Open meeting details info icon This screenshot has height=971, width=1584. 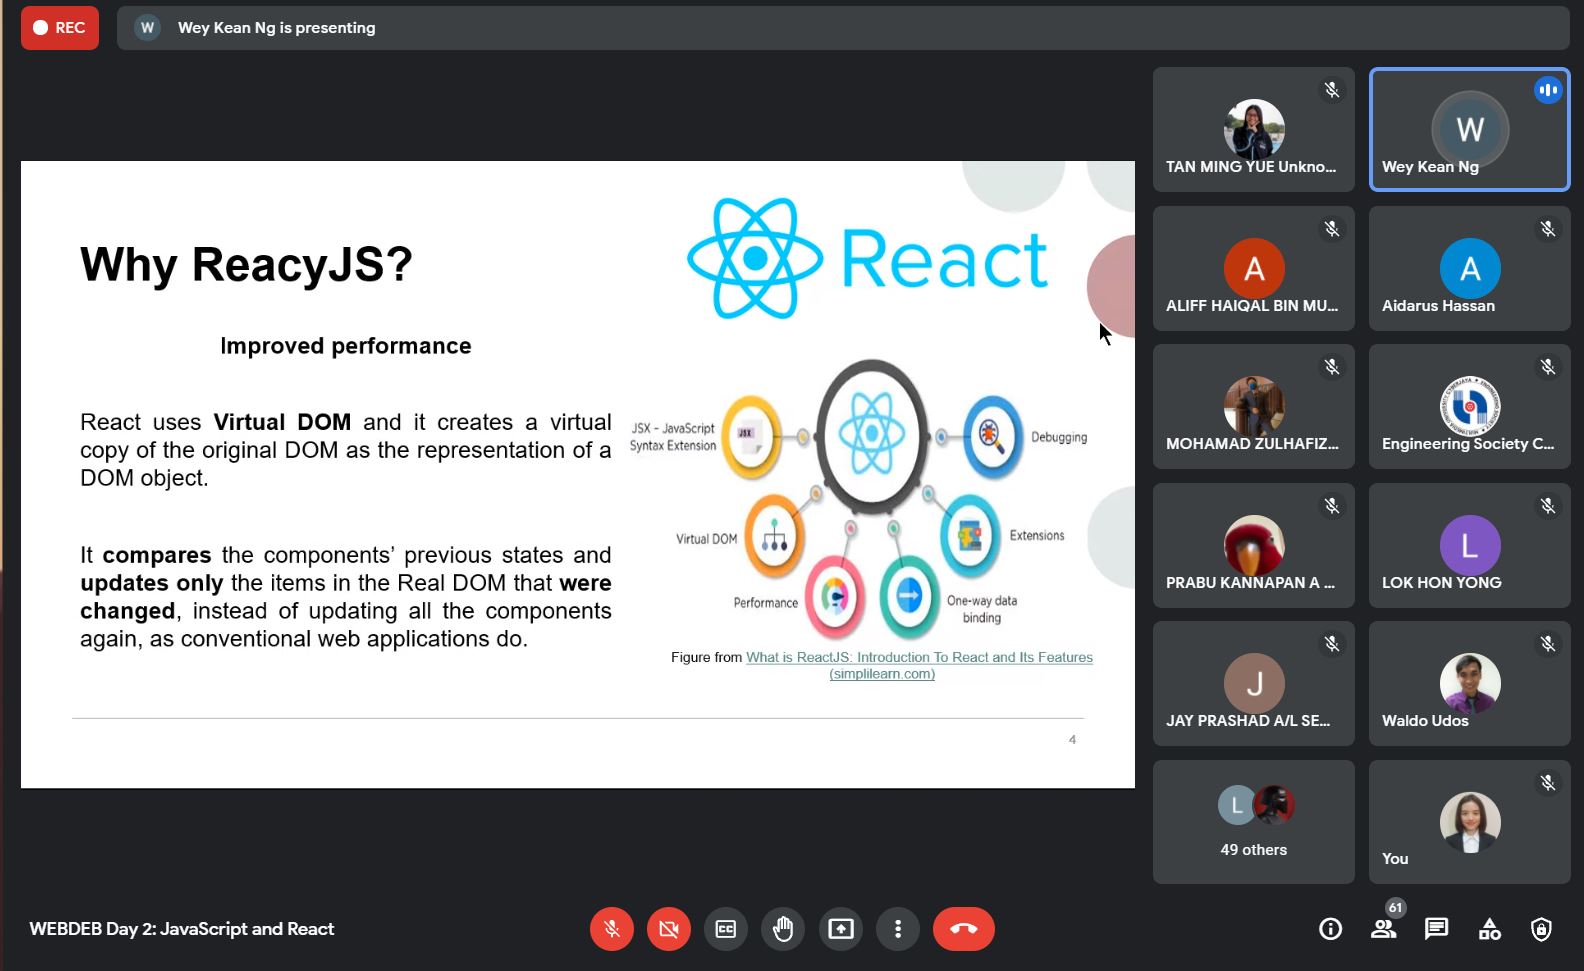tap(1331, 929)
